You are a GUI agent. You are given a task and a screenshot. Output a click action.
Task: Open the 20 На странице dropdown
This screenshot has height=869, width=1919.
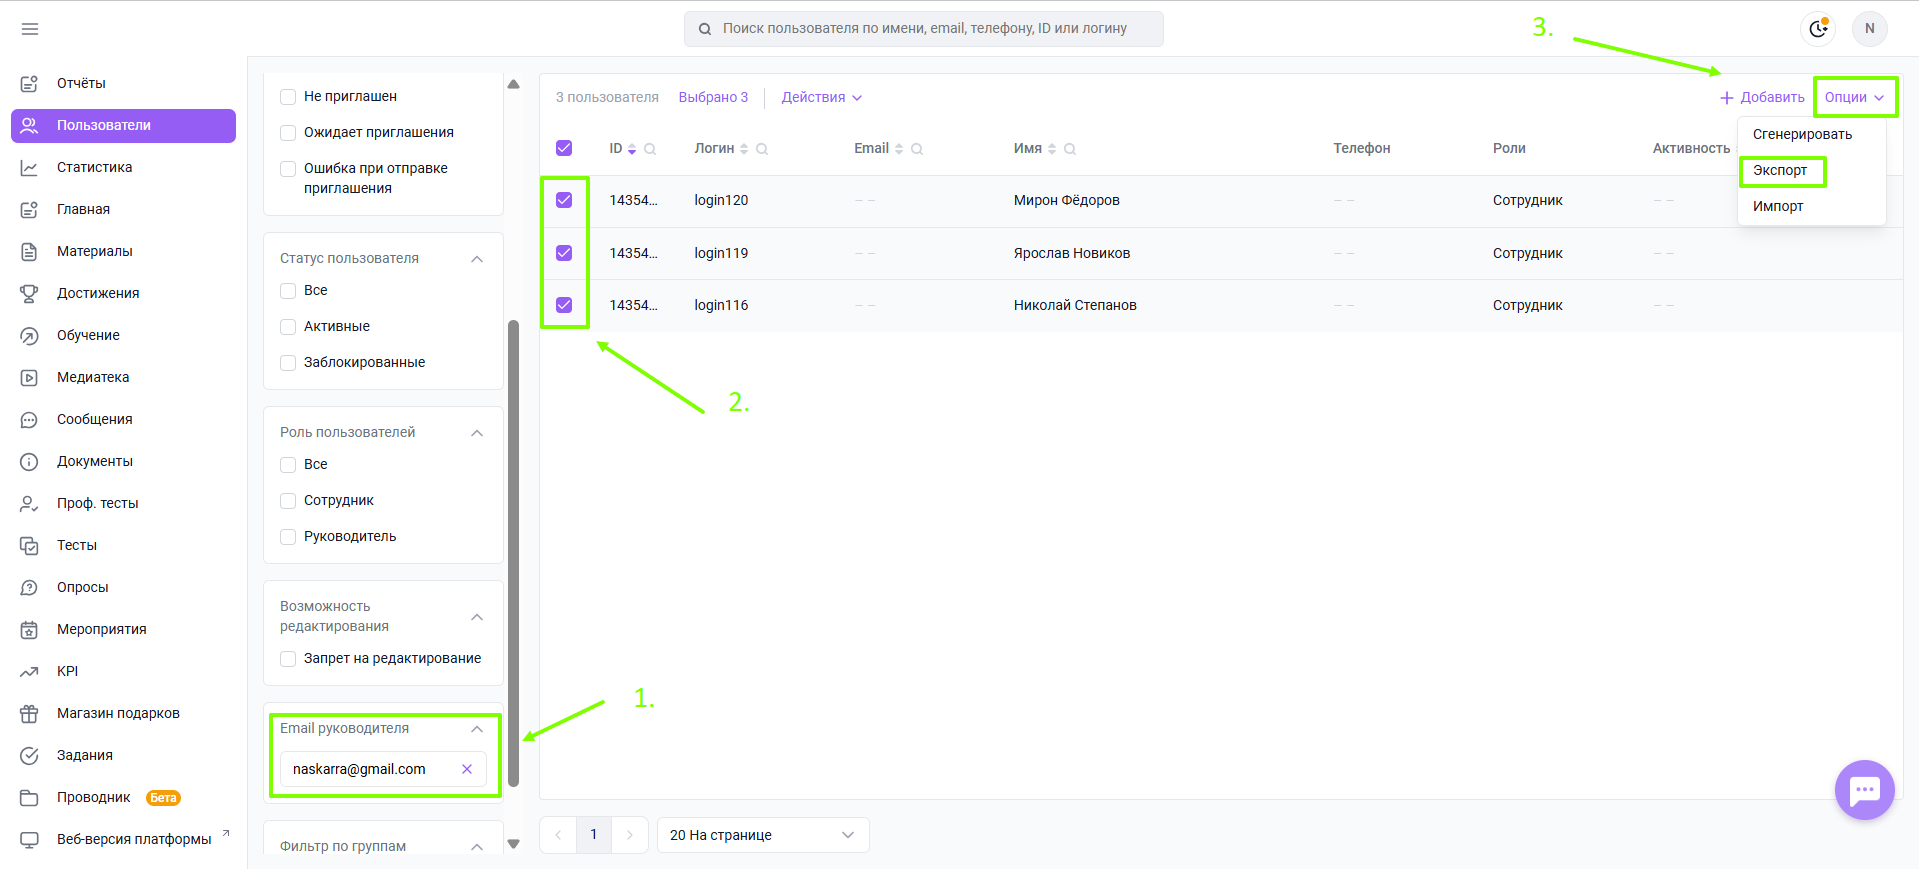(763, 835)
